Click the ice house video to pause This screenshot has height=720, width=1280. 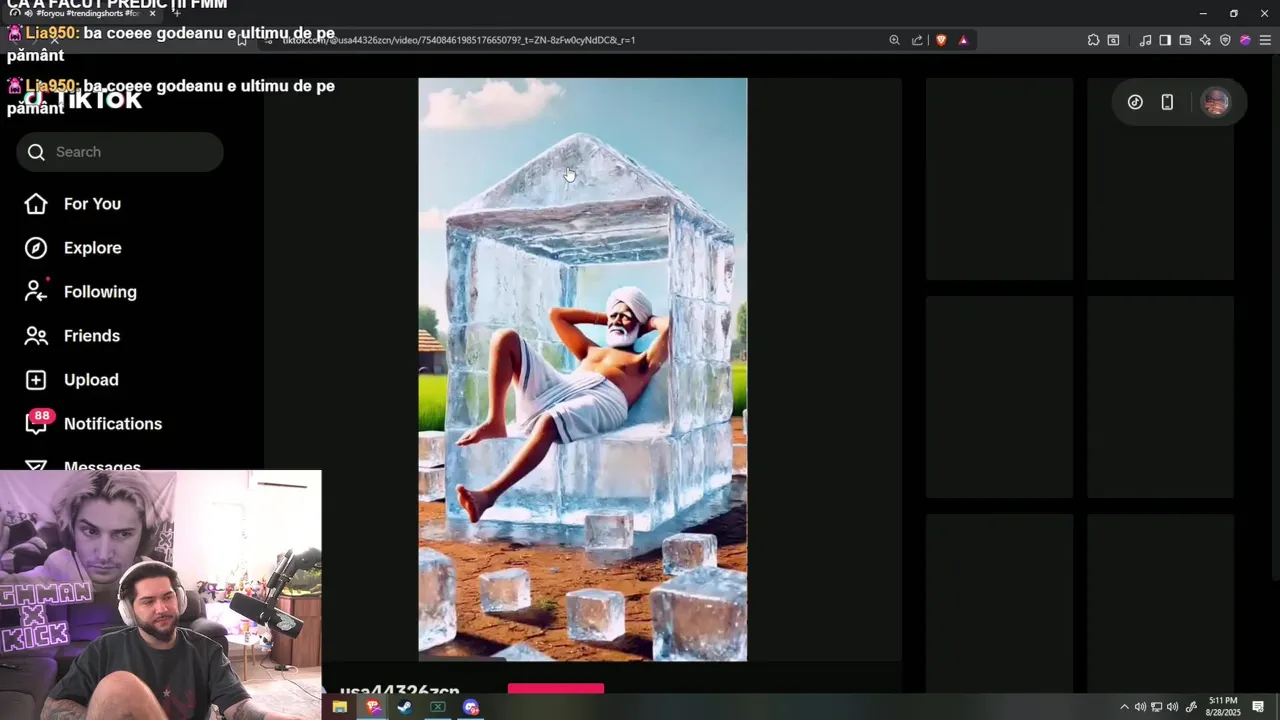point(582,370)
